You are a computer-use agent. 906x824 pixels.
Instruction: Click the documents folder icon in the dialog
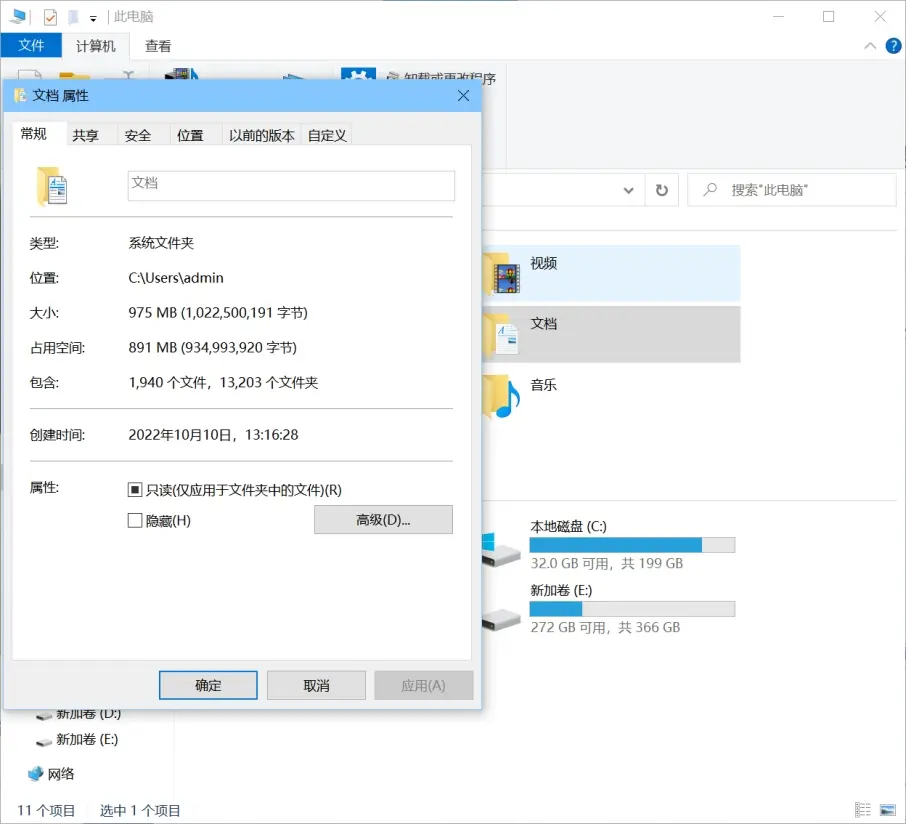point(52,187)
